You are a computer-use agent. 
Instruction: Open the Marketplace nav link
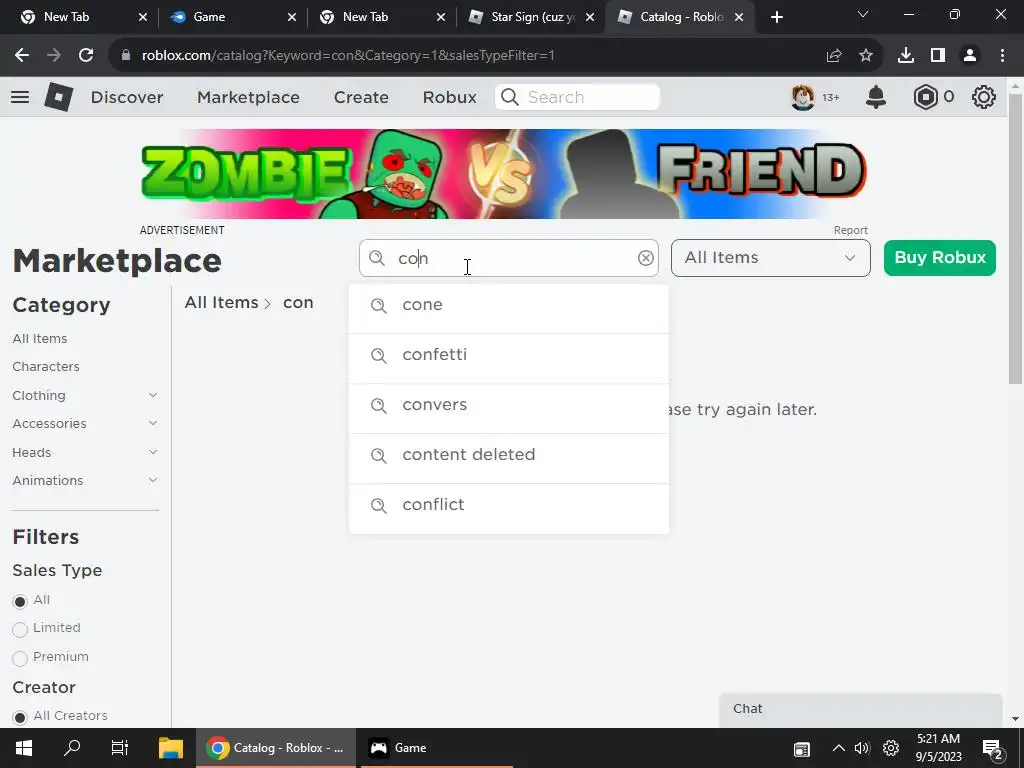coord(248,97)
